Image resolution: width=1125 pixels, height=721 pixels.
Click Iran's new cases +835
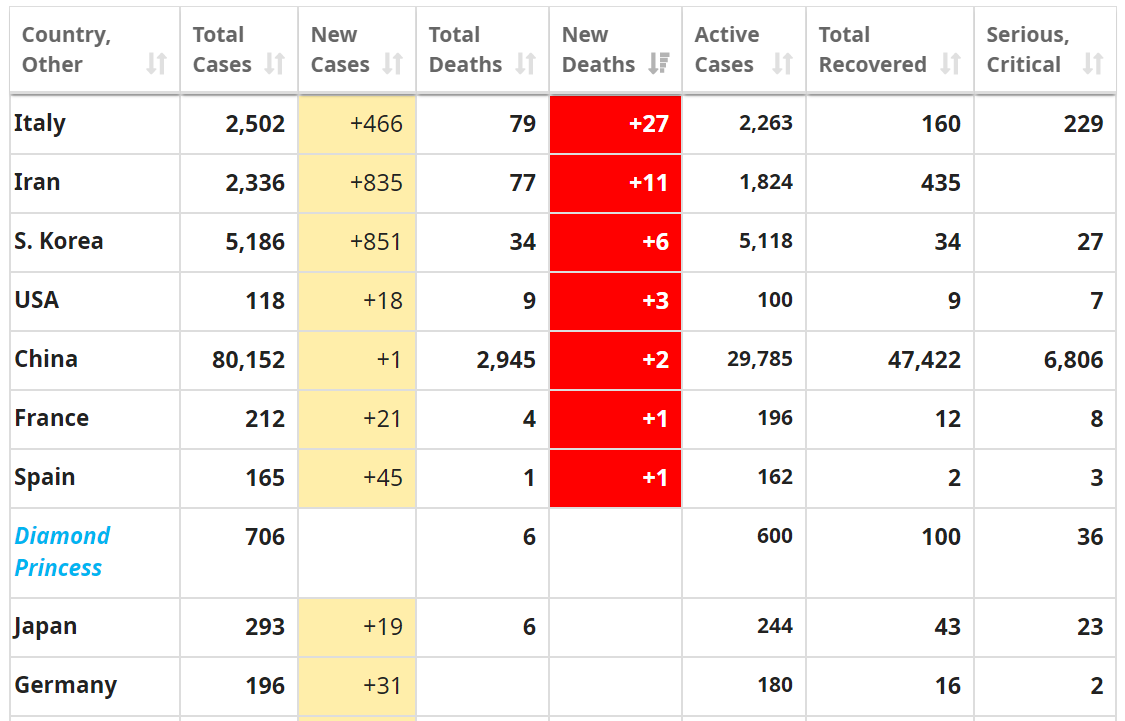tap(376, 183)
